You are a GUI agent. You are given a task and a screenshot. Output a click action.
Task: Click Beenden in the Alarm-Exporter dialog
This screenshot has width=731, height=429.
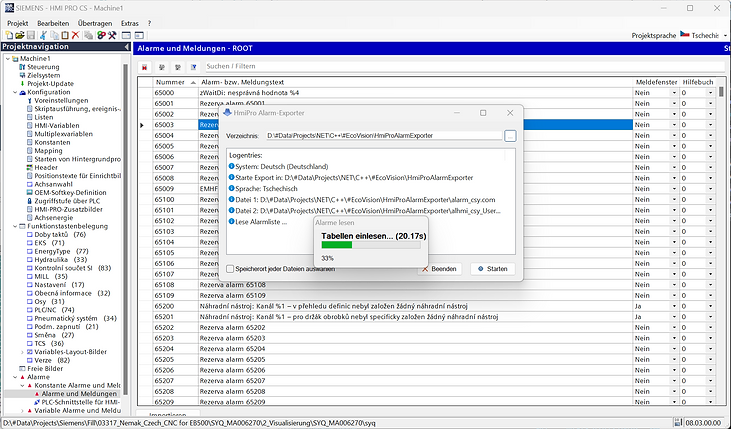pyautogui.click(x=439, y=269)
